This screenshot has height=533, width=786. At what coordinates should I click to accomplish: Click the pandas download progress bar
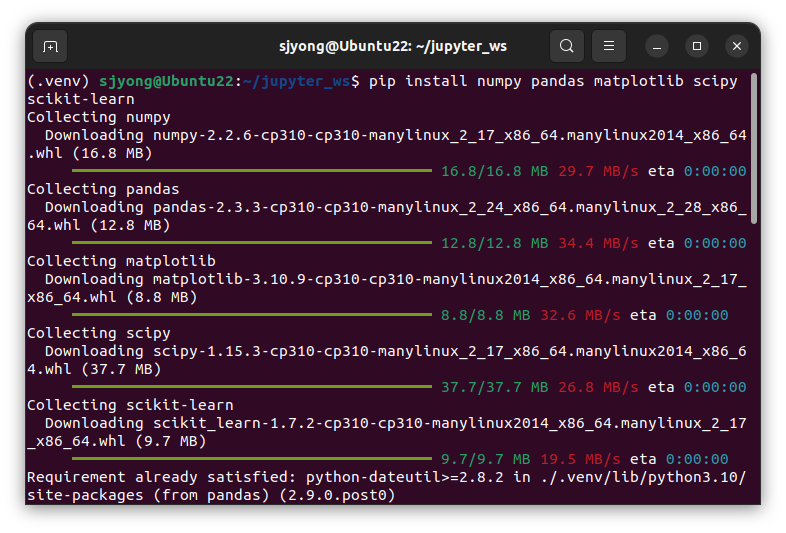pyautogui.click(x=252, y=243)
